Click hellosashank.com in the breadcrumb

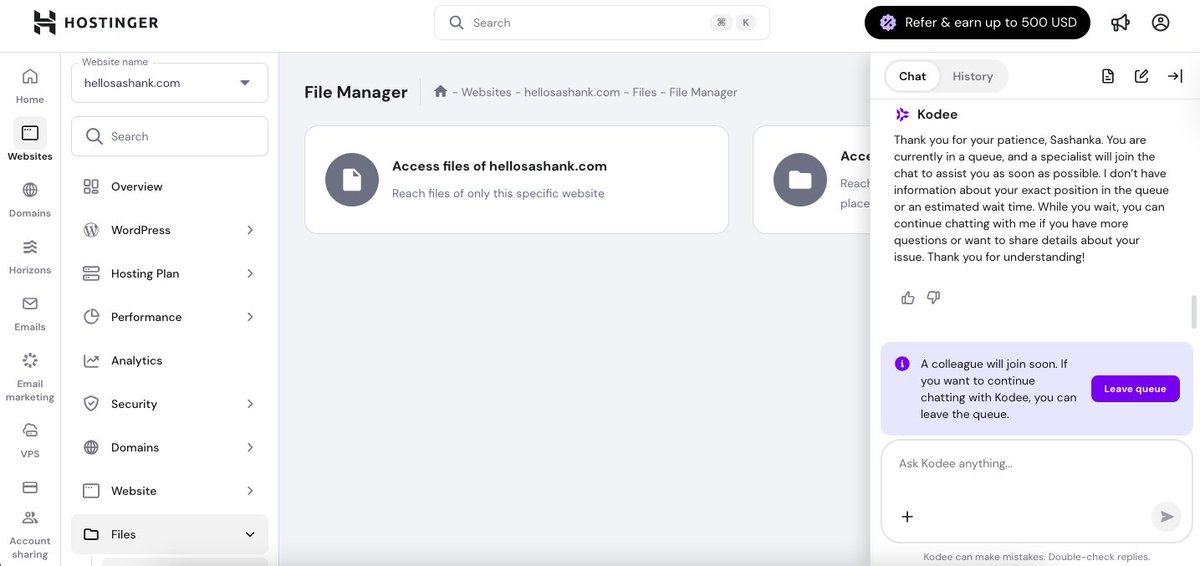pyautogui.click(x=572, y=92)
